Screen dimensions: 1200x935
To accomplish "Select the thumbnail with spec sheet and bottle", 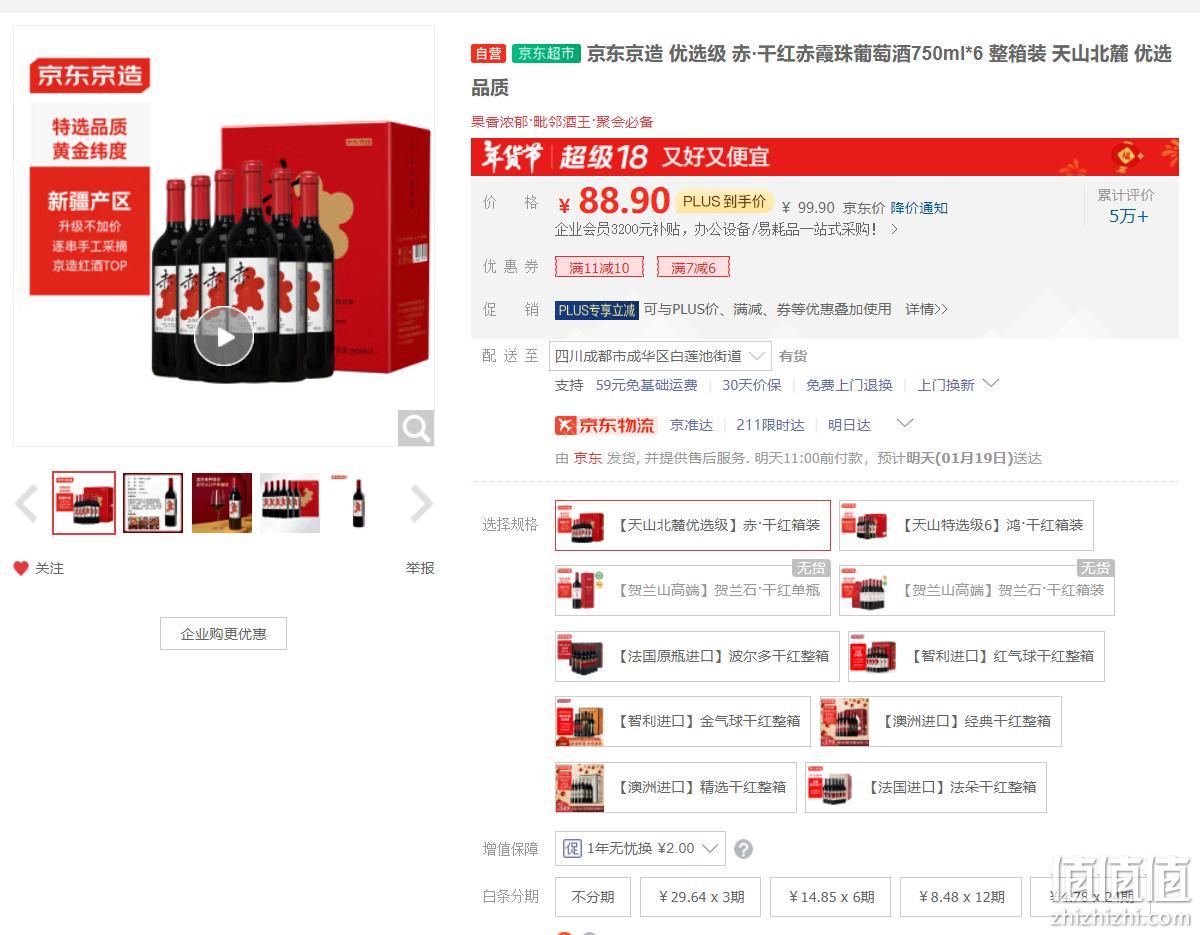I will click(x=153, y=503).
